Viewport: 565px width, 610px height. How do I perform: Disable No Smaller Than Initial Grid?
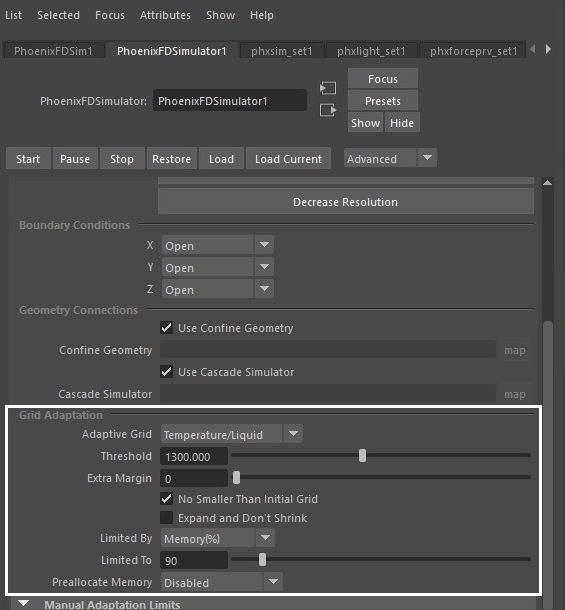pyautogui.click(x=167, y=499)
